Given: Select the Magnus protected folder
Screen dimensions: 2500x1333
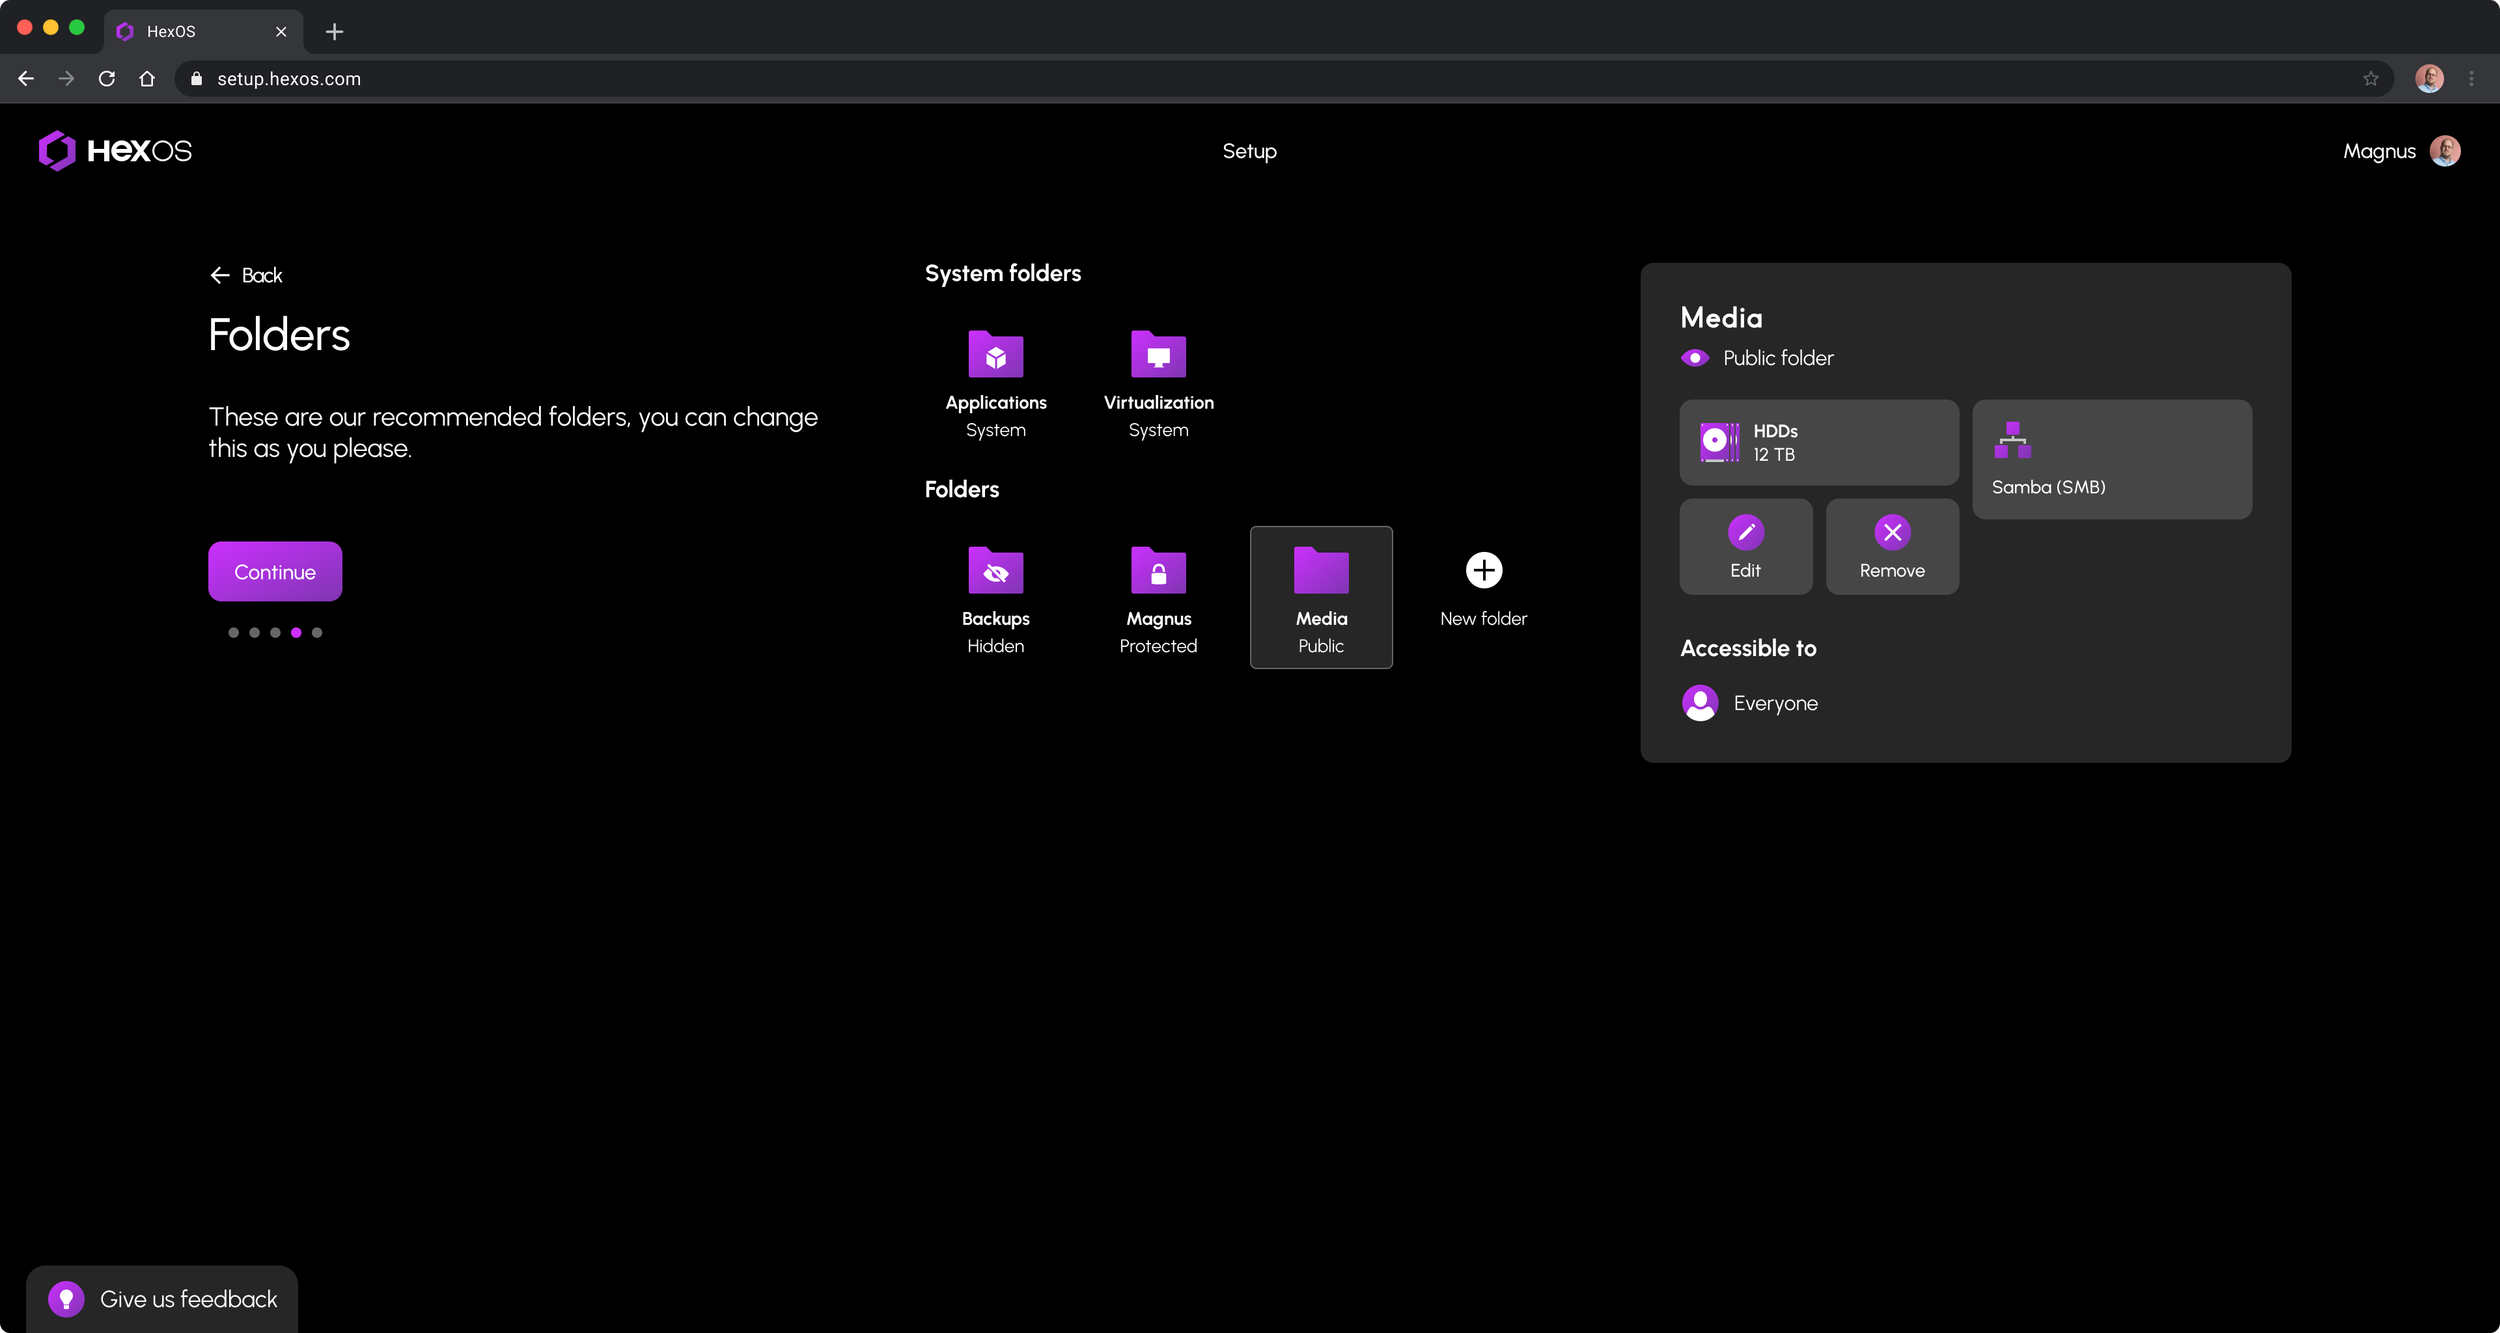Looking at the screenshot, I should [1158, 599].
